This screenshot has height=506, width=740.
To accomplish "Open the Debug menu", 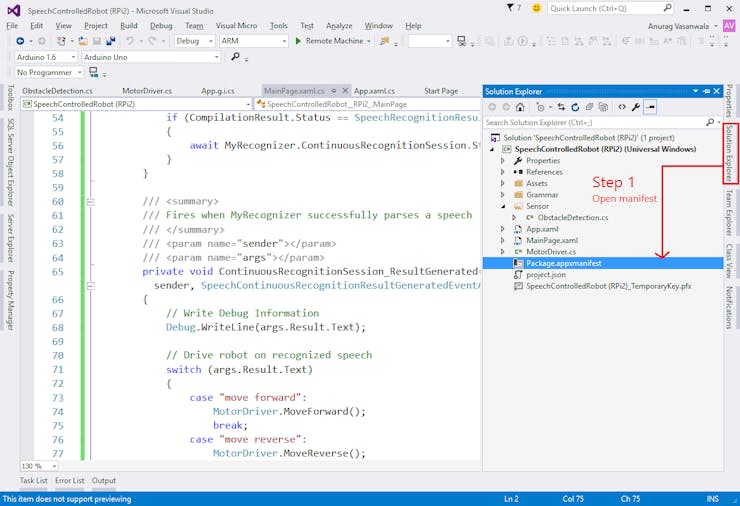I will 161,25.
